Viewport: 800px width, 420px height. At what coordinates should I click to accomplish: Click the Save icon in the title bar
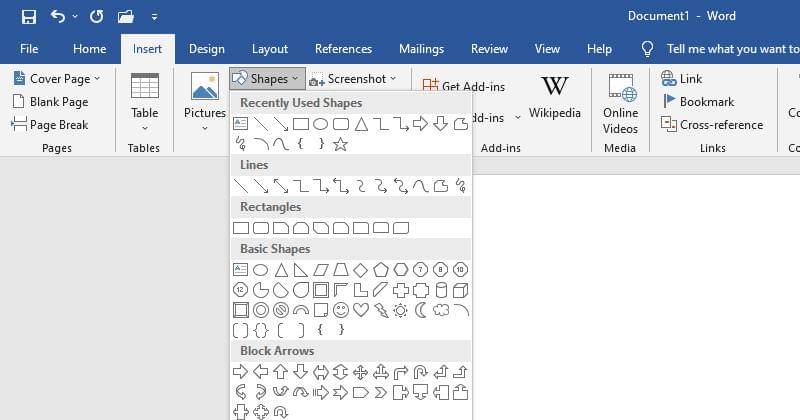click(x=29, y=17)
